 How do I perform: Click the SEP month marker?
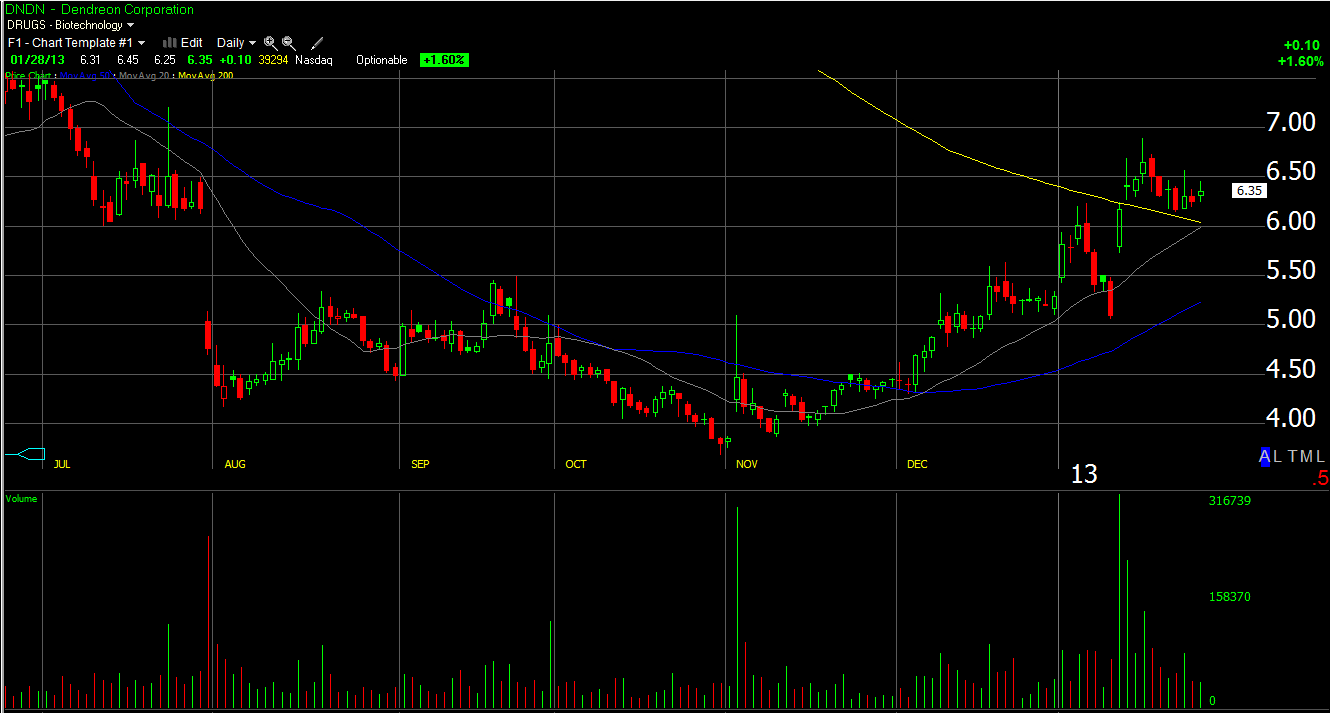421,464
